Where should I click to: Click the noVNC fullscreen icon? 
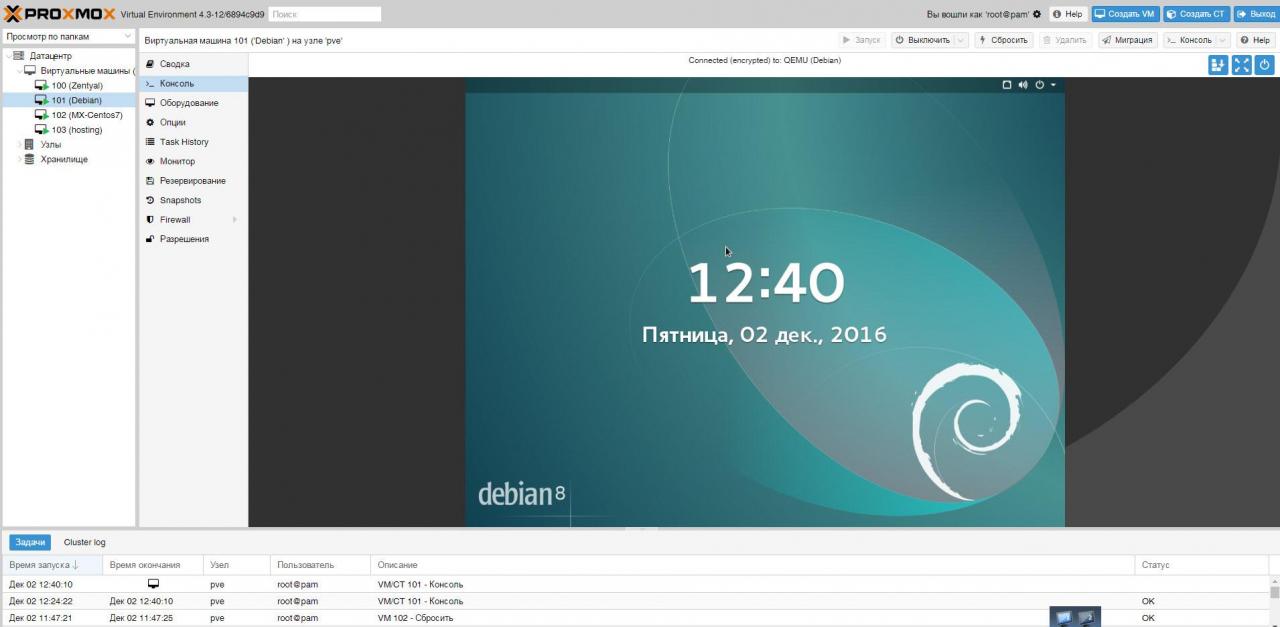tap(1242, 65)
